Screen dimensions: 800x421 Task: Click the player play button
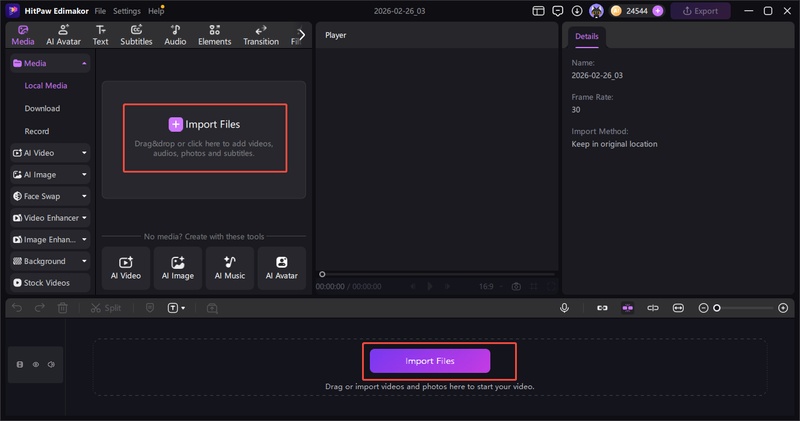430,286
